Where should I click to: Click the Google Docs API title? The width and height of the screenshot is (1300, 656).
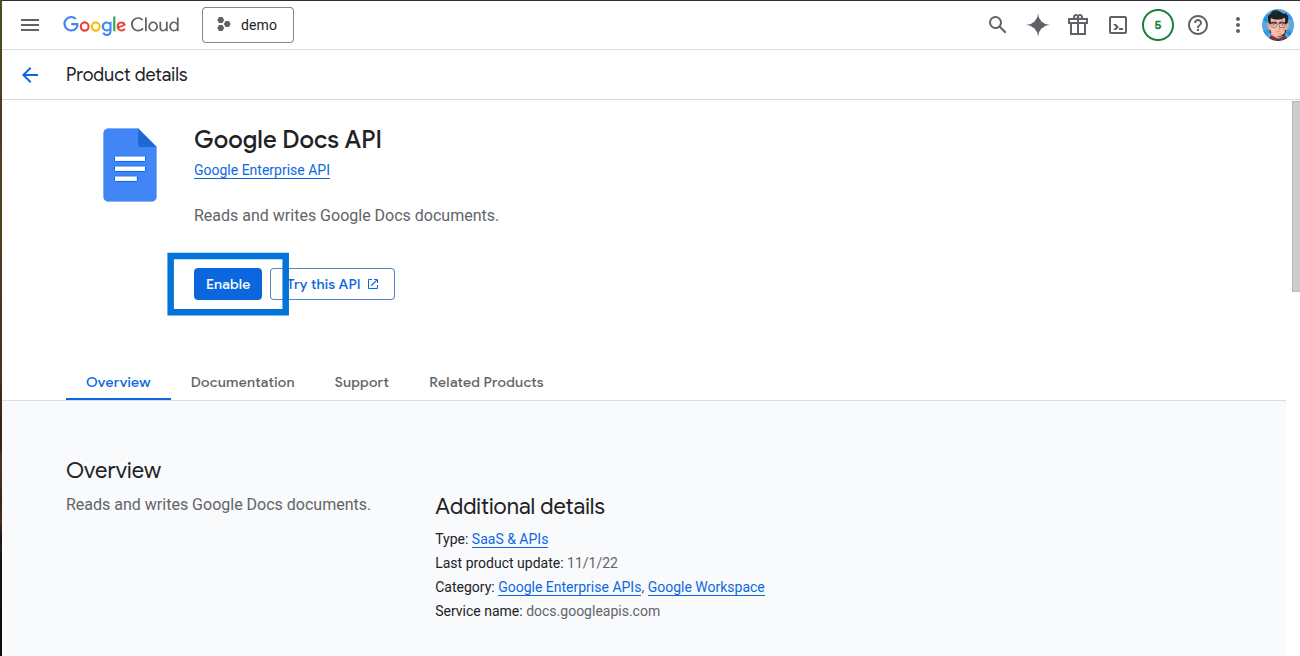tap(288, 139)
